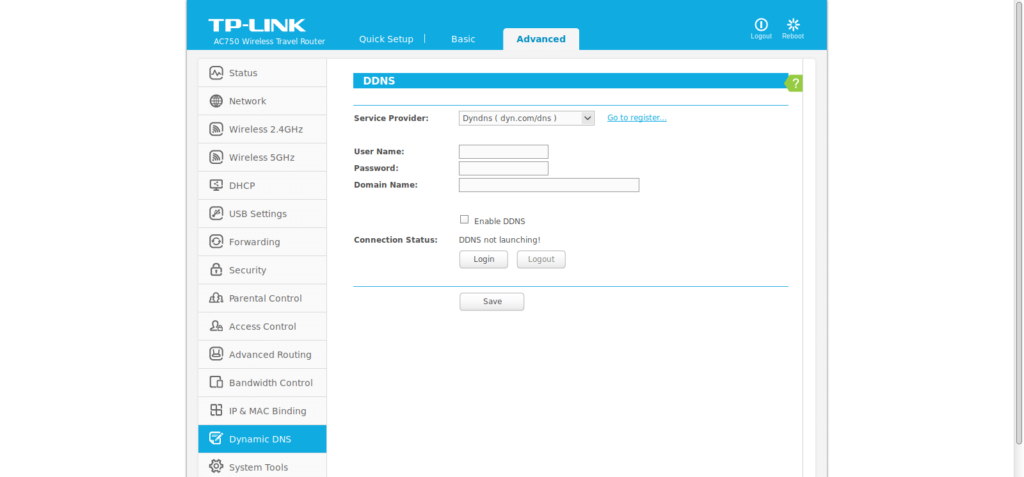Click the Parental Control icon

[x=216, y=298]
